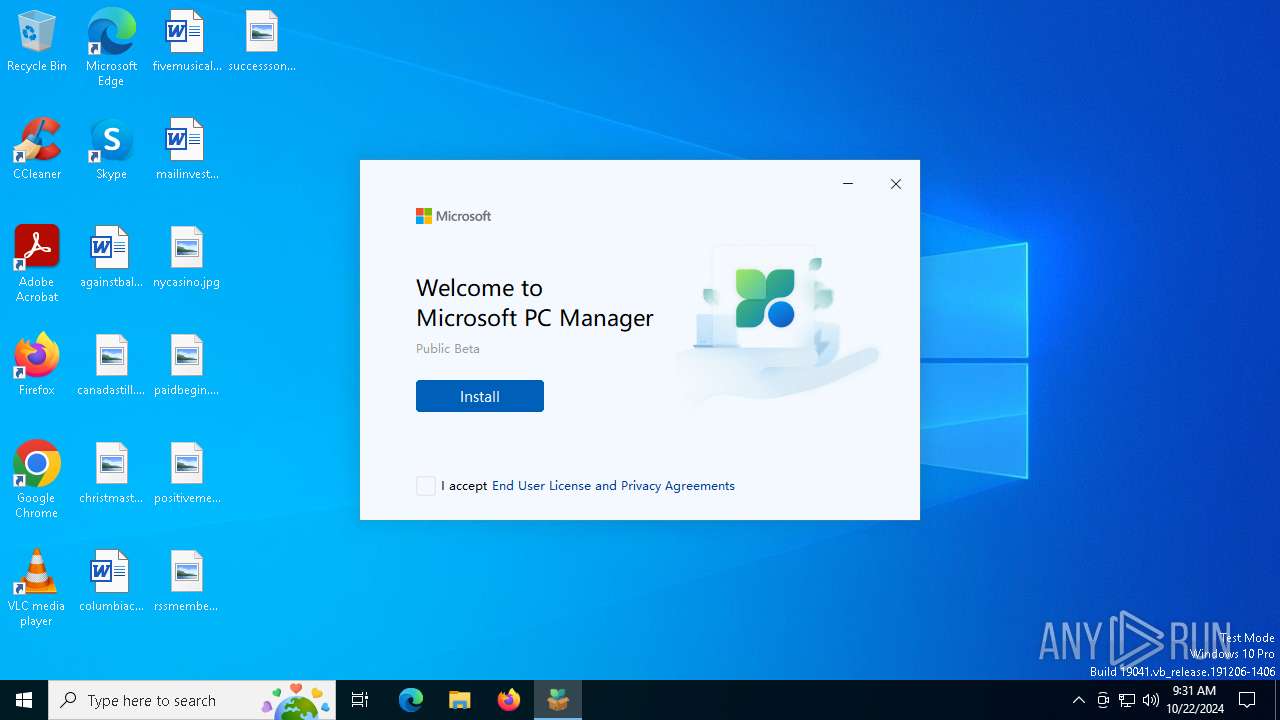Select the Recycle Bin desktop icon
Image resolution: width=1280 pixels, height=720 pixels.
[x=37, y=42]
